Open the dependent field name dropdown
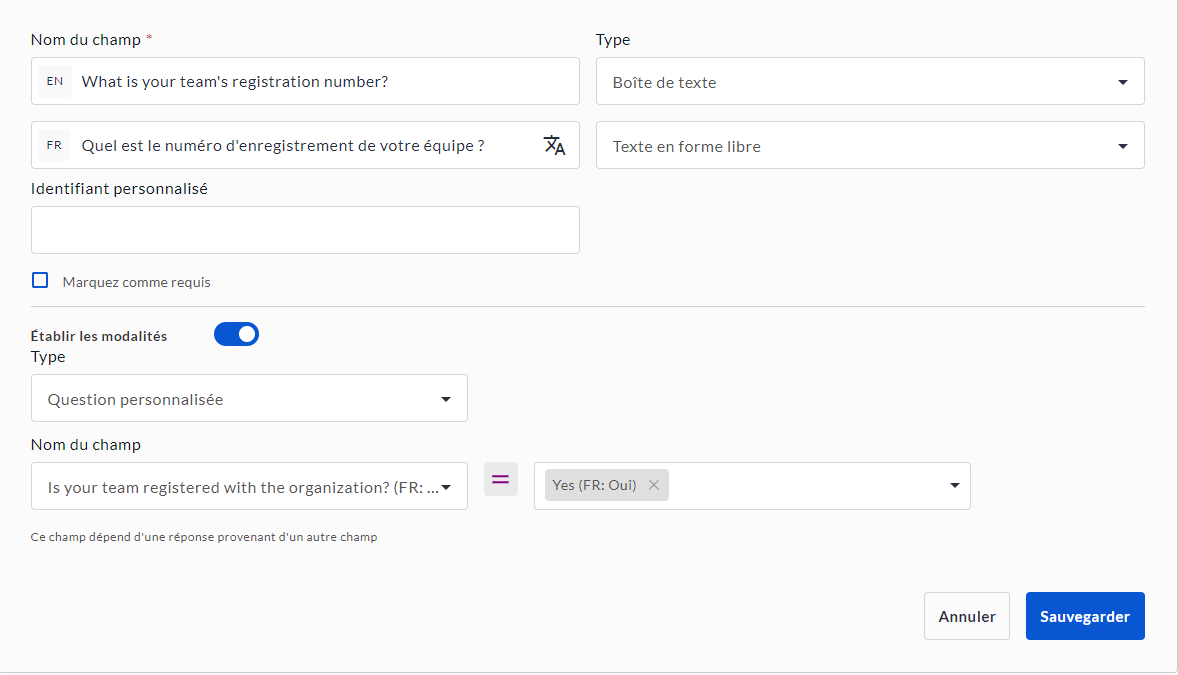 tap(249, 487)
